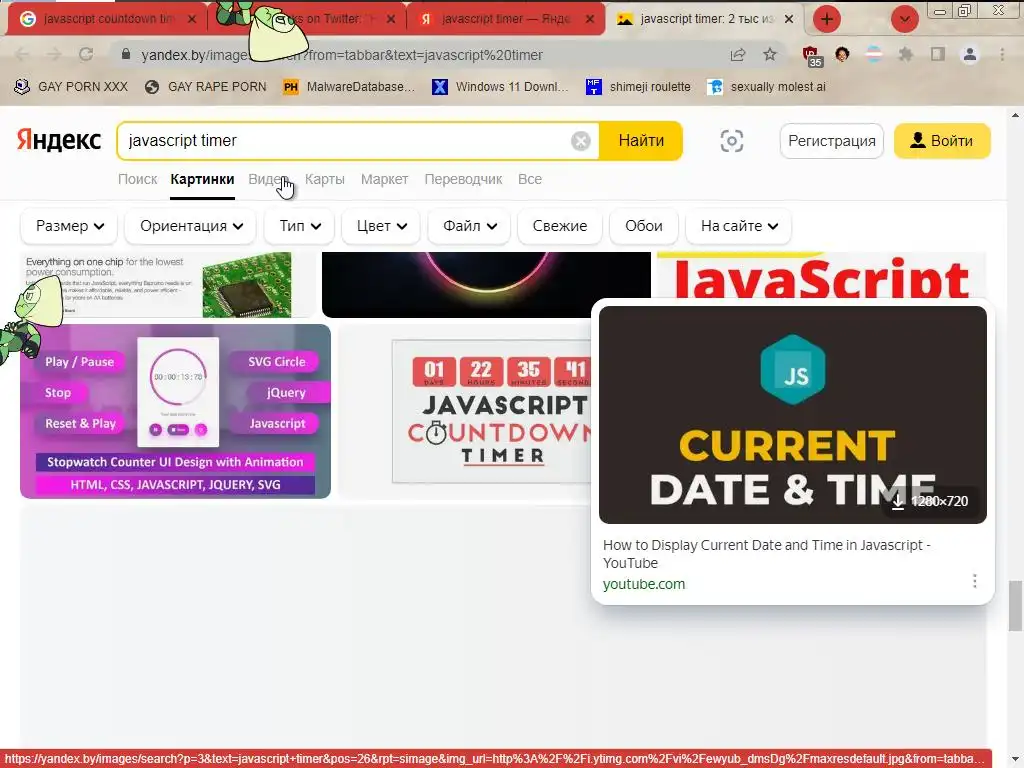
Task: Open the MalwareDatabase bookmark
Action: [349, 87]
